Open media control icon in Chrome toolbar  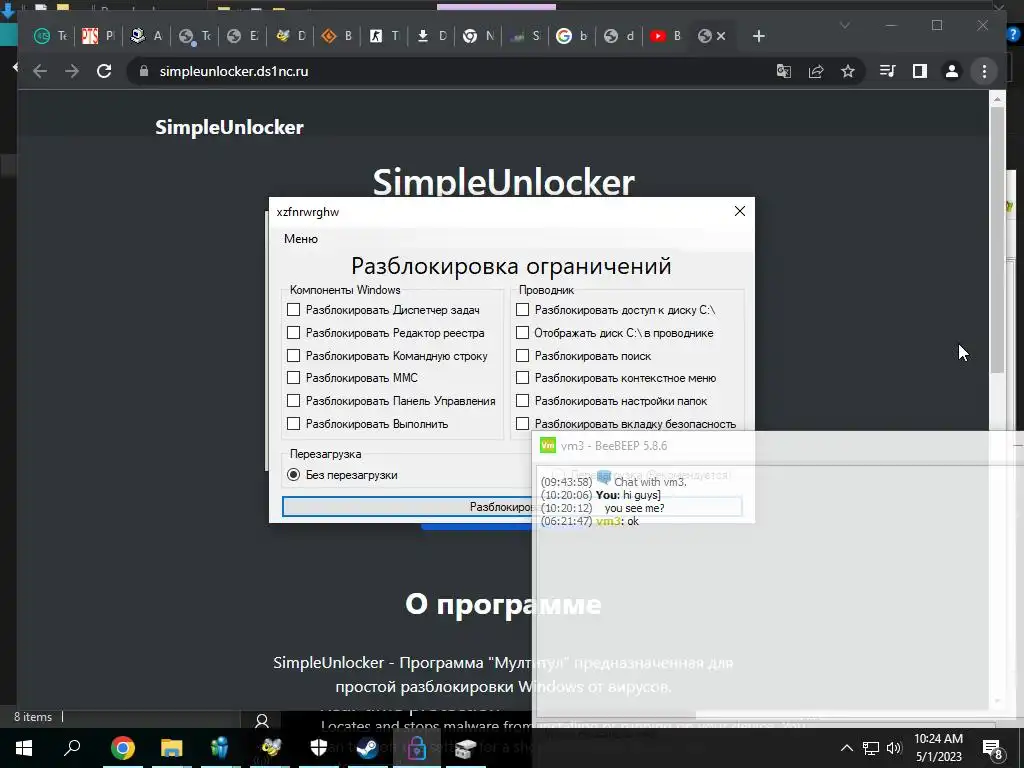(x=888, y=71)
